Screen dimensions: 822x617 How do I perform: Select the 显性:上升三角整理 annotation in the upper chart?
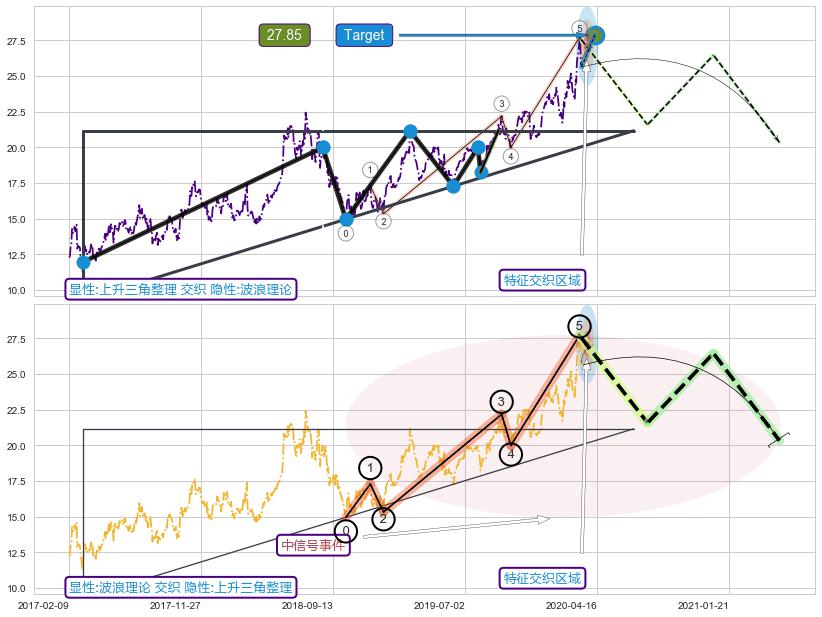(x=181, y=290)
